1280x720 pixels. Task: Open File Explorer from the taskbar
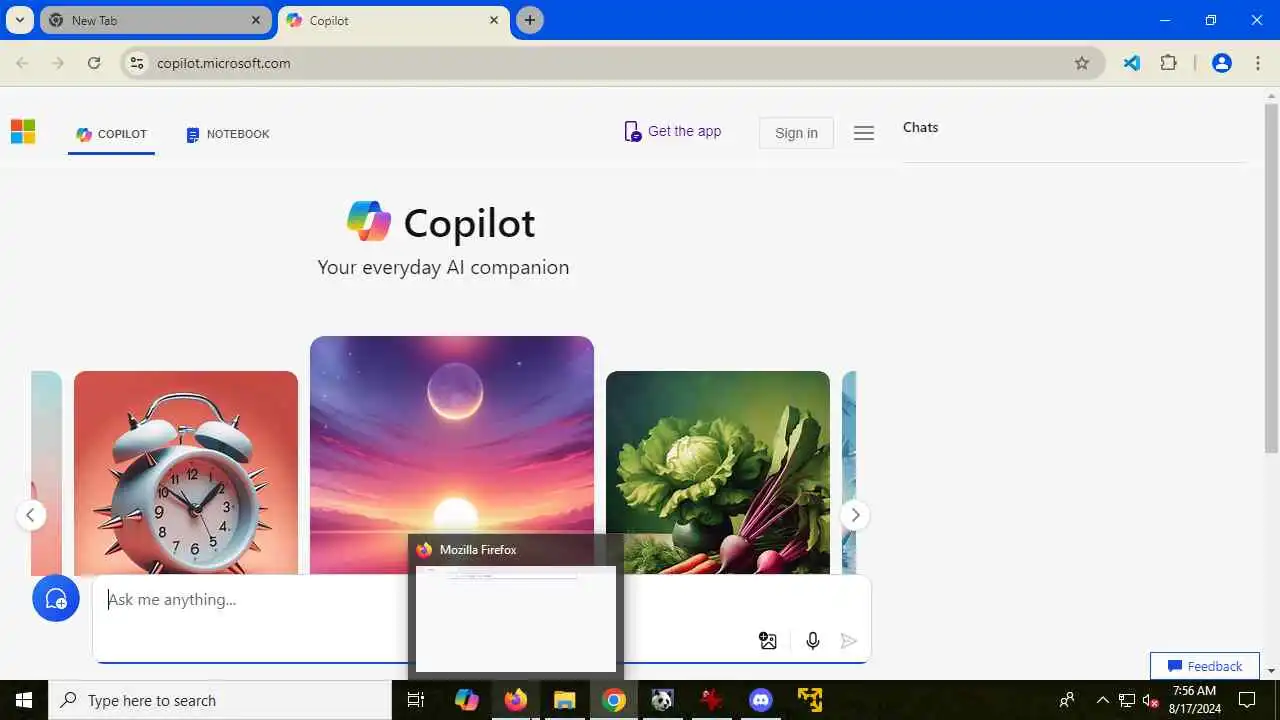tap(565, 700)
